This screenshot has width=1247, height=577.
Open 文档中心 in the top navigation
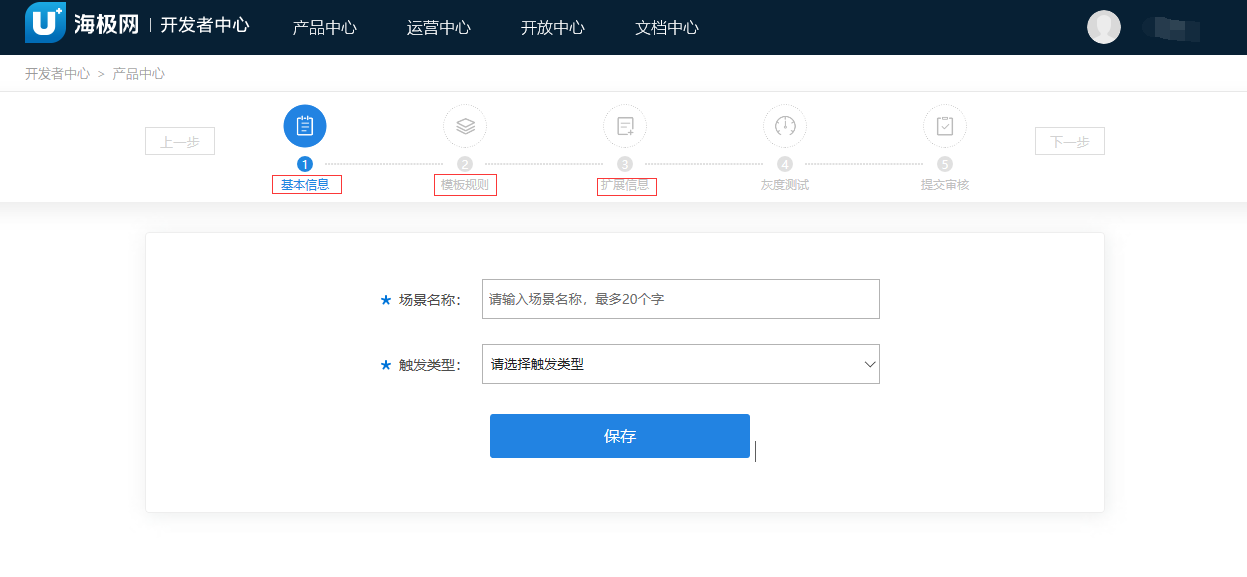click(x=667, y=27)
